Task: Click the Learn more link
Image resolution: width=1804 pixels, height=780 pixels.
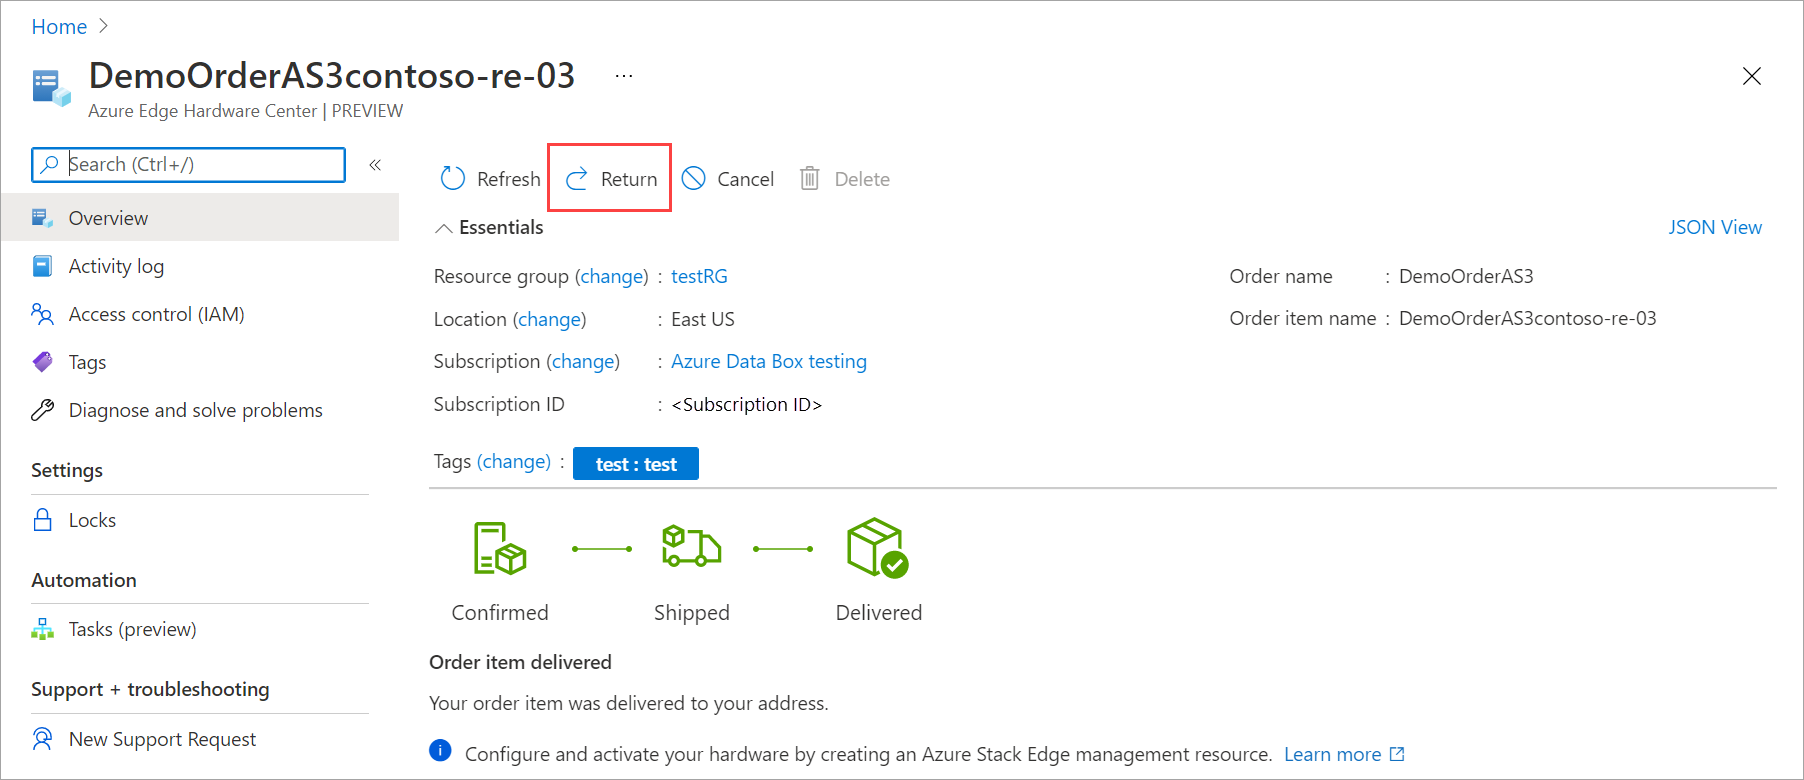Action: (1332, 754)
